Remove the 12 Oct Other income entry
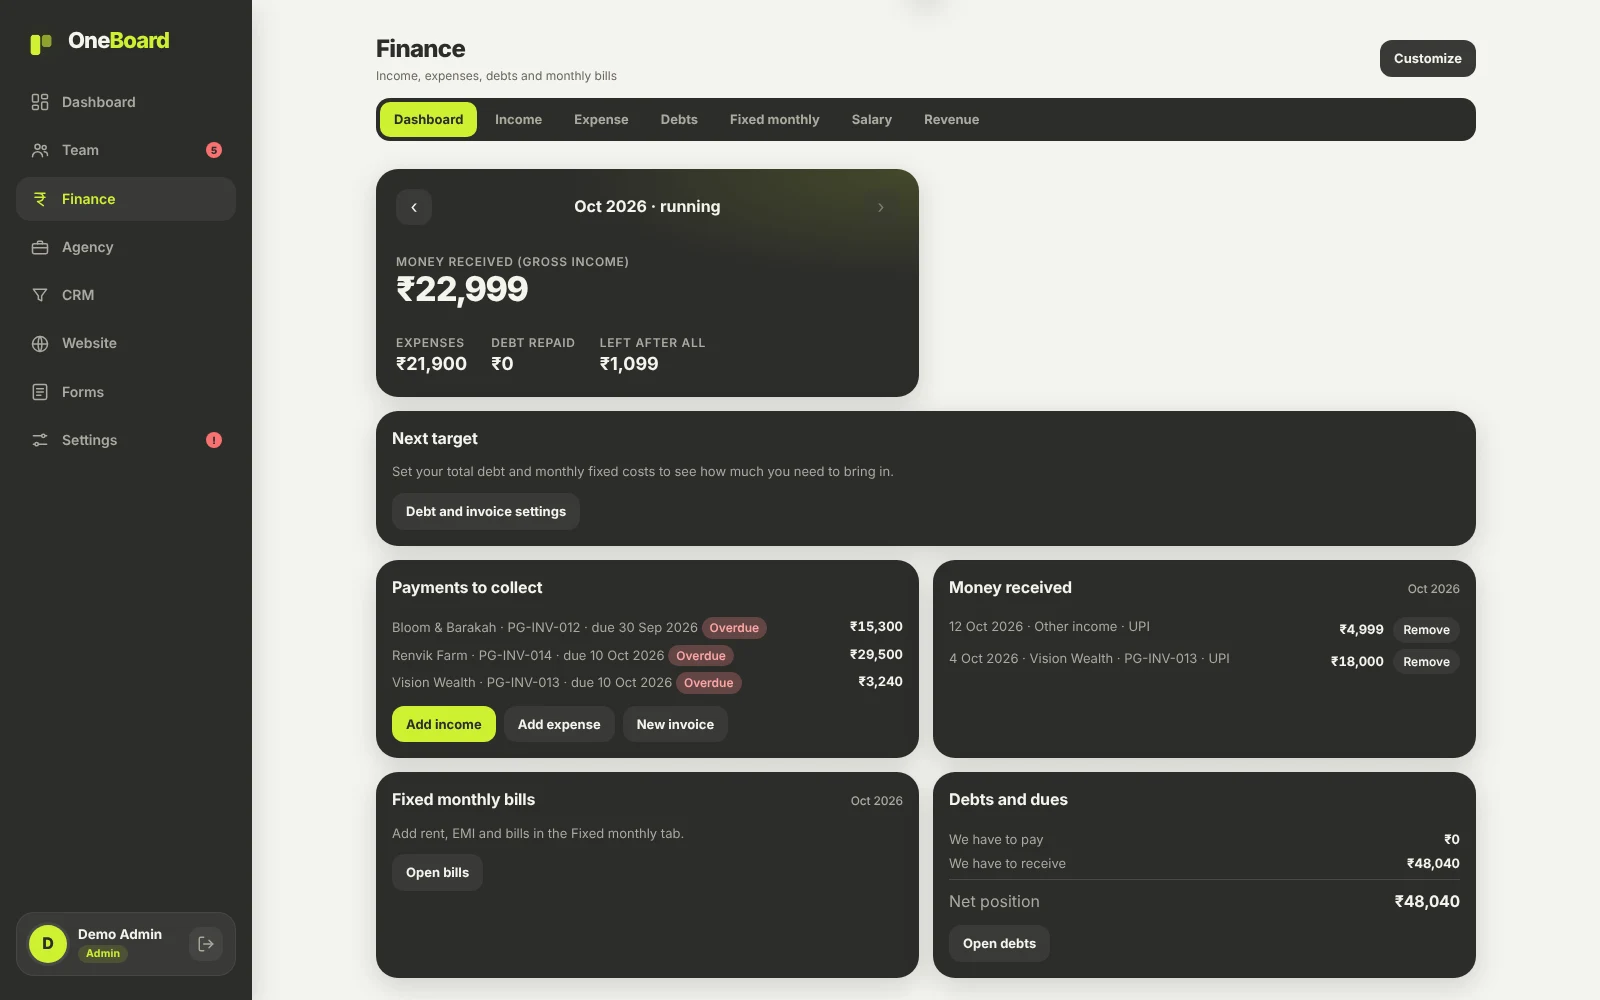1600x1000 pixels. pos(1426,630)
